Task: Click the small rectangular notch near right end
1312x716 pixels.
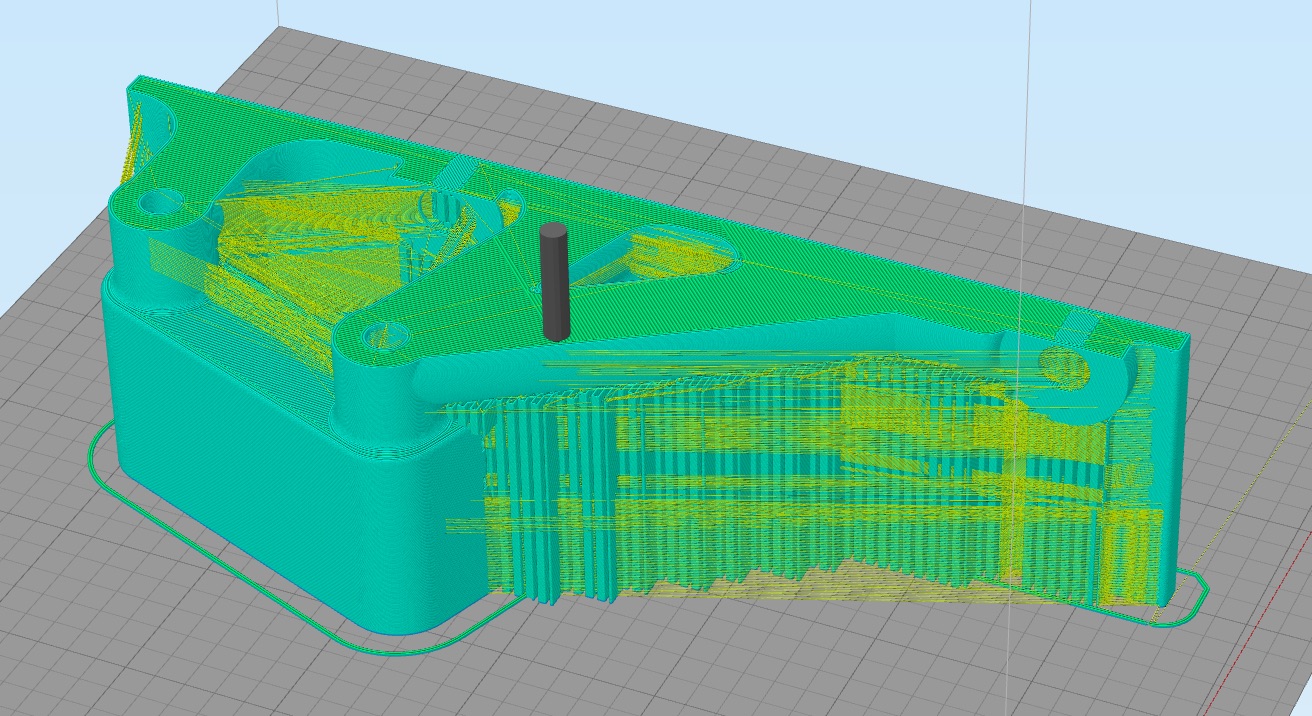Action: 1084,327
